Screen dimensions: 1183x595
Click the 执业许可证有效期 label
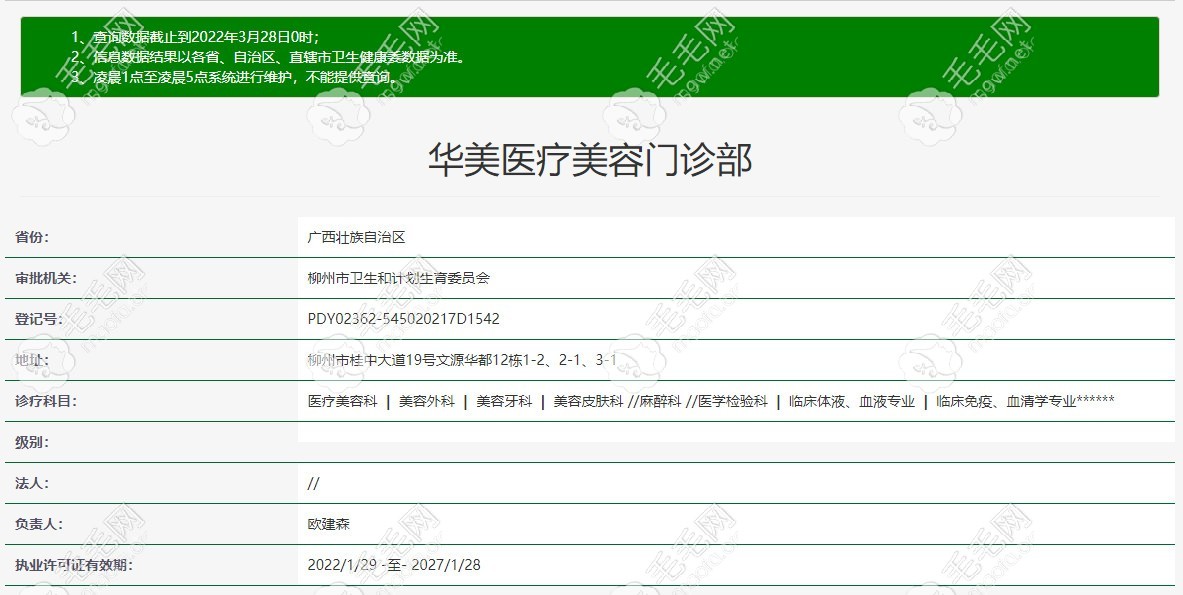tap(74, 565)
